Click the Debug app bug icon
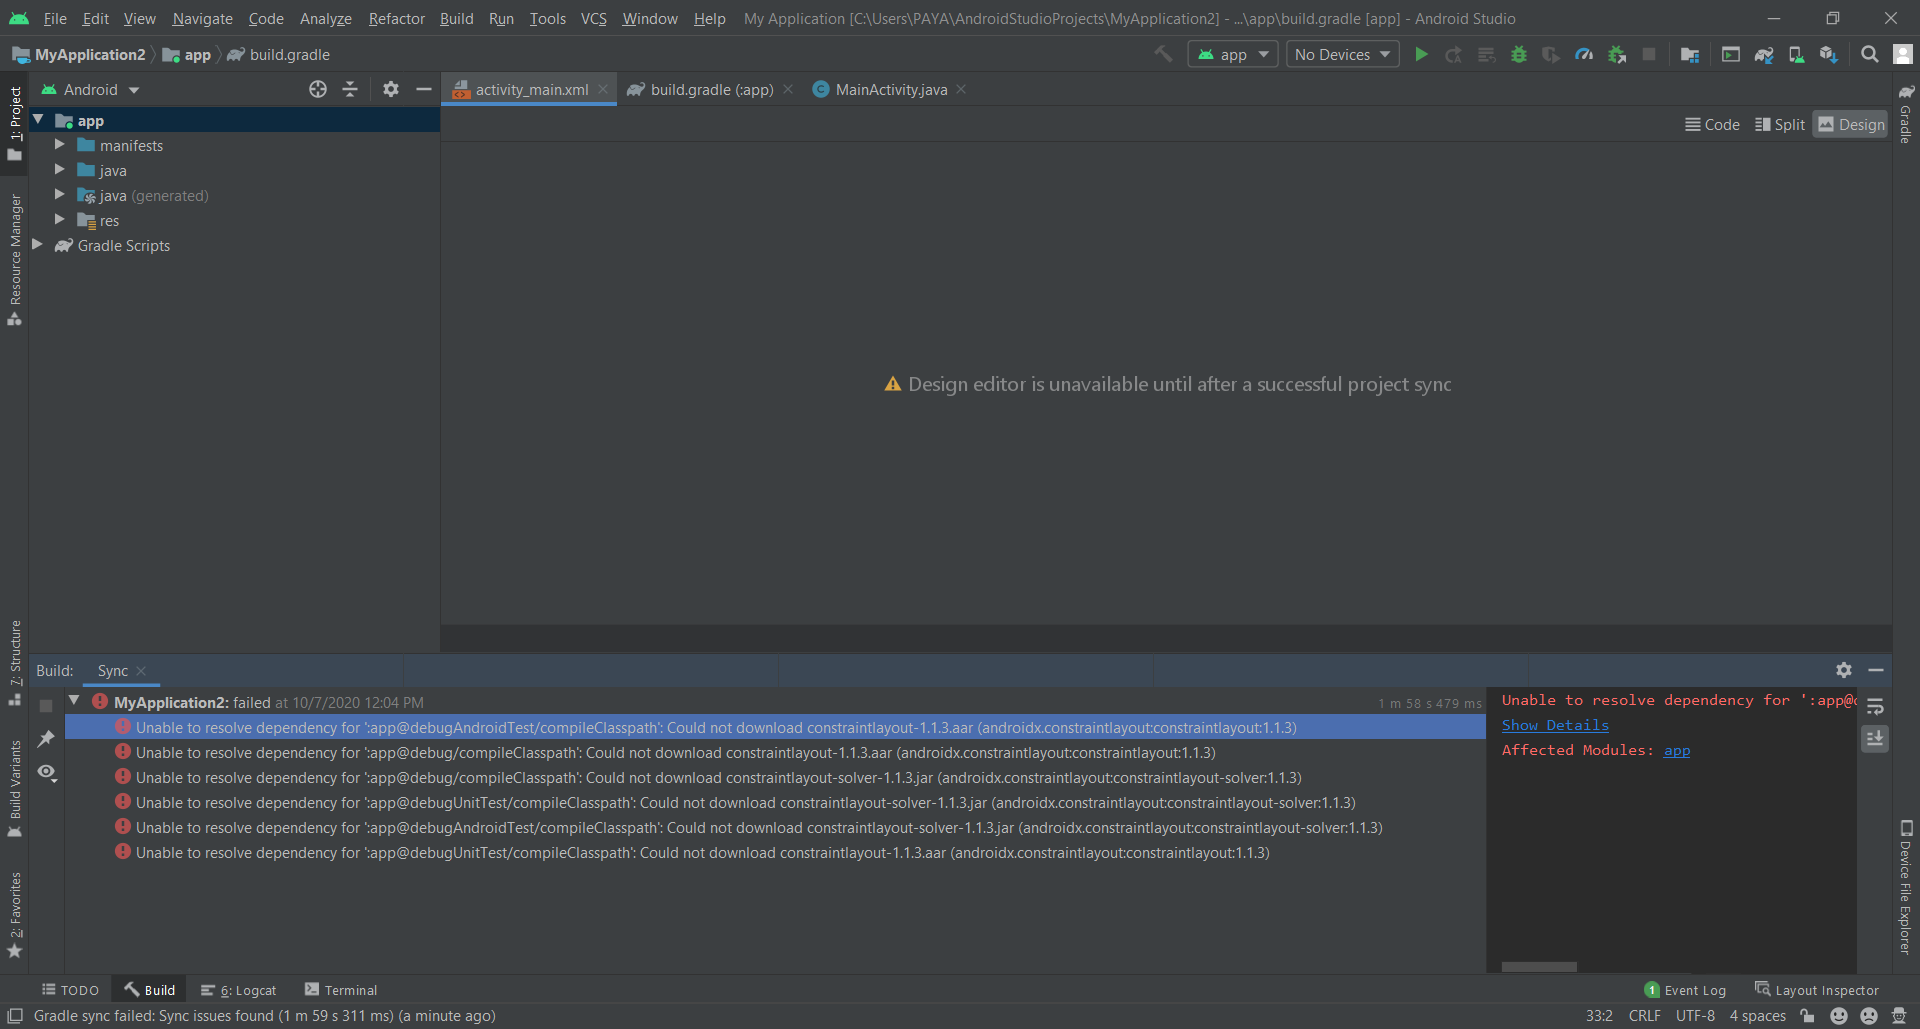 [x=1519, y=55]
